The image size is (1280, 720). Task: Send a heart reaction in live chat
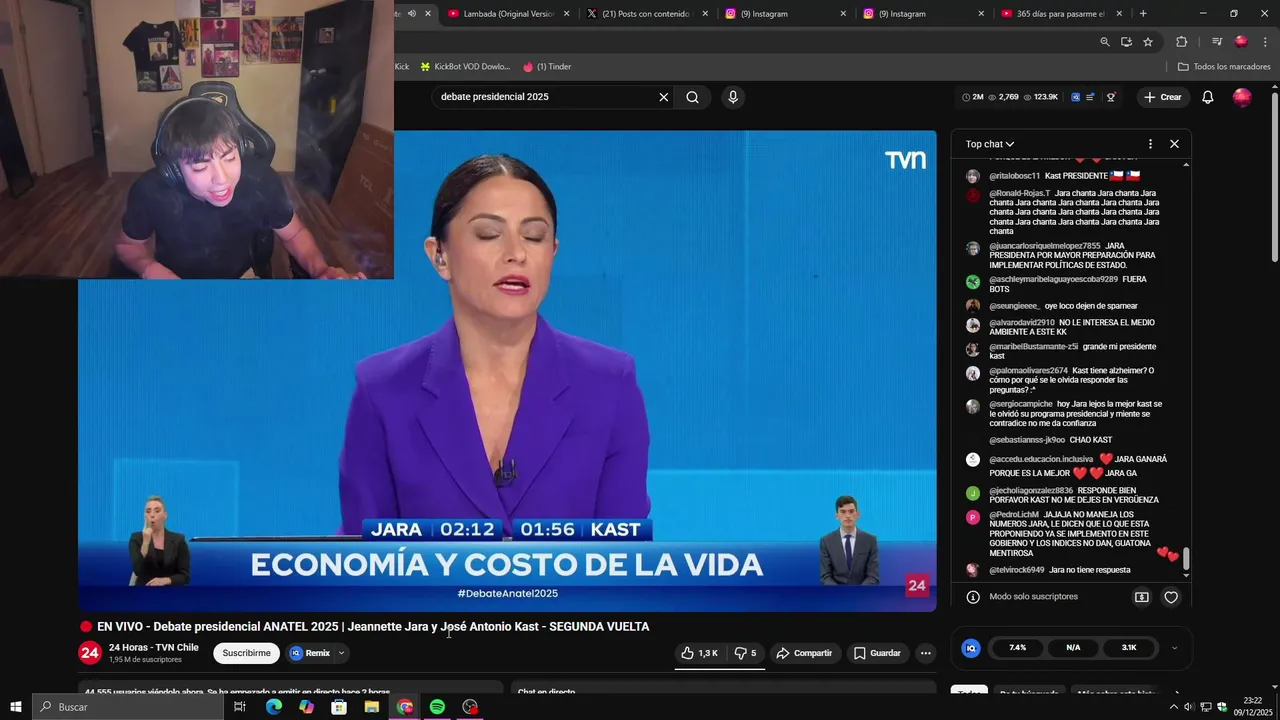(1171, 597)
